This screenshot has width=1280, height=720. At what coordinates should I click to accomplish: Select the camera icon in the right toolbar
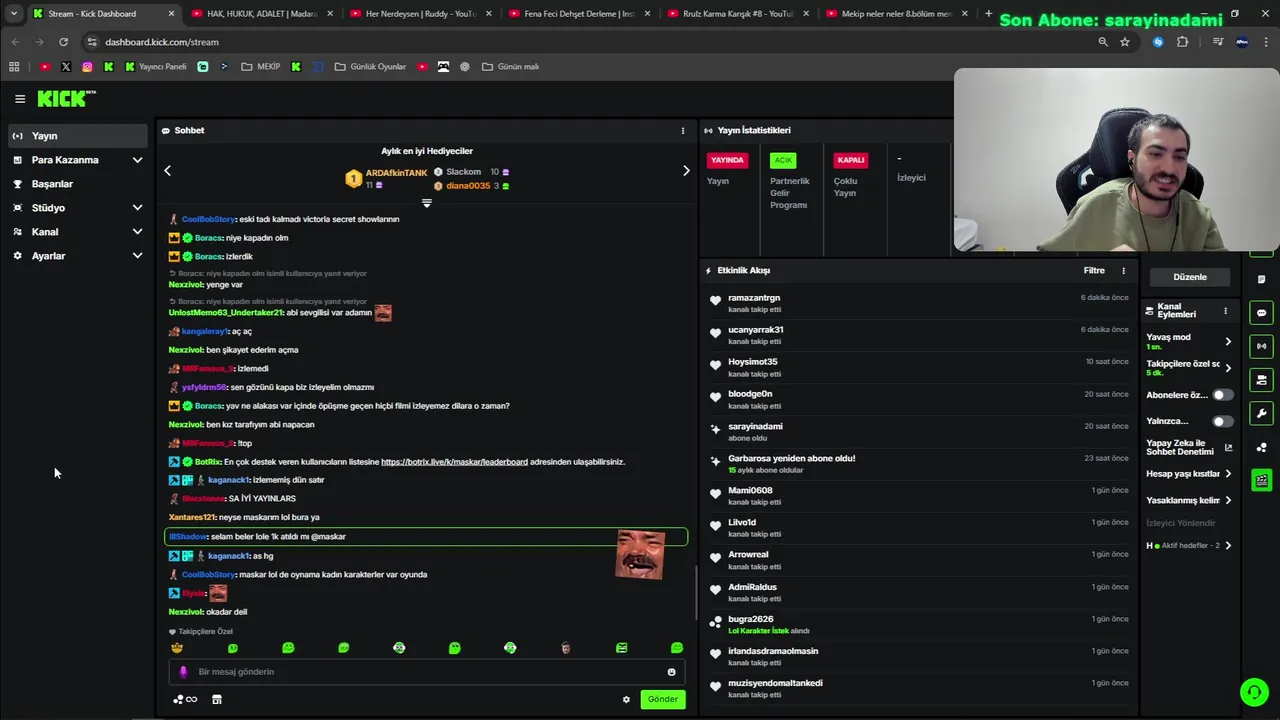point(1261,380)
